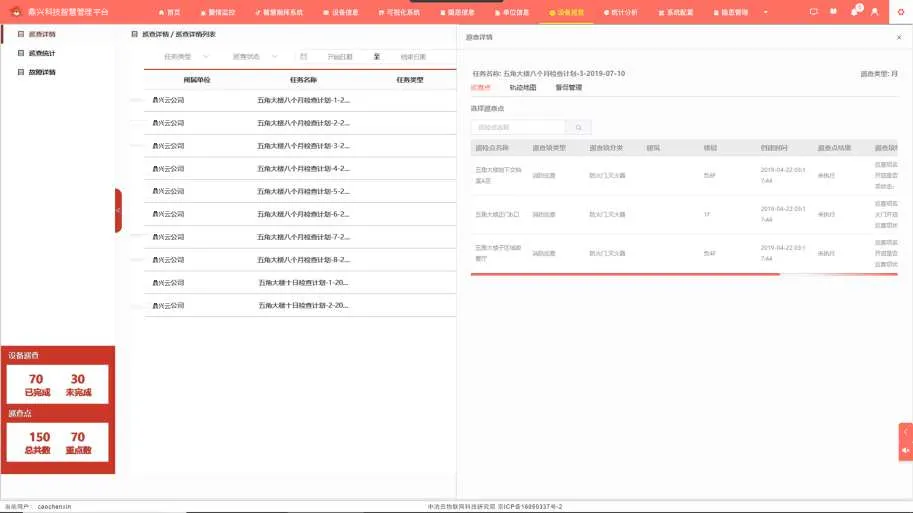Image resolution: width=913 pixels, height=513 pixels.
Task: Click the calendar icon beside start date
Action: coord(304,57)
